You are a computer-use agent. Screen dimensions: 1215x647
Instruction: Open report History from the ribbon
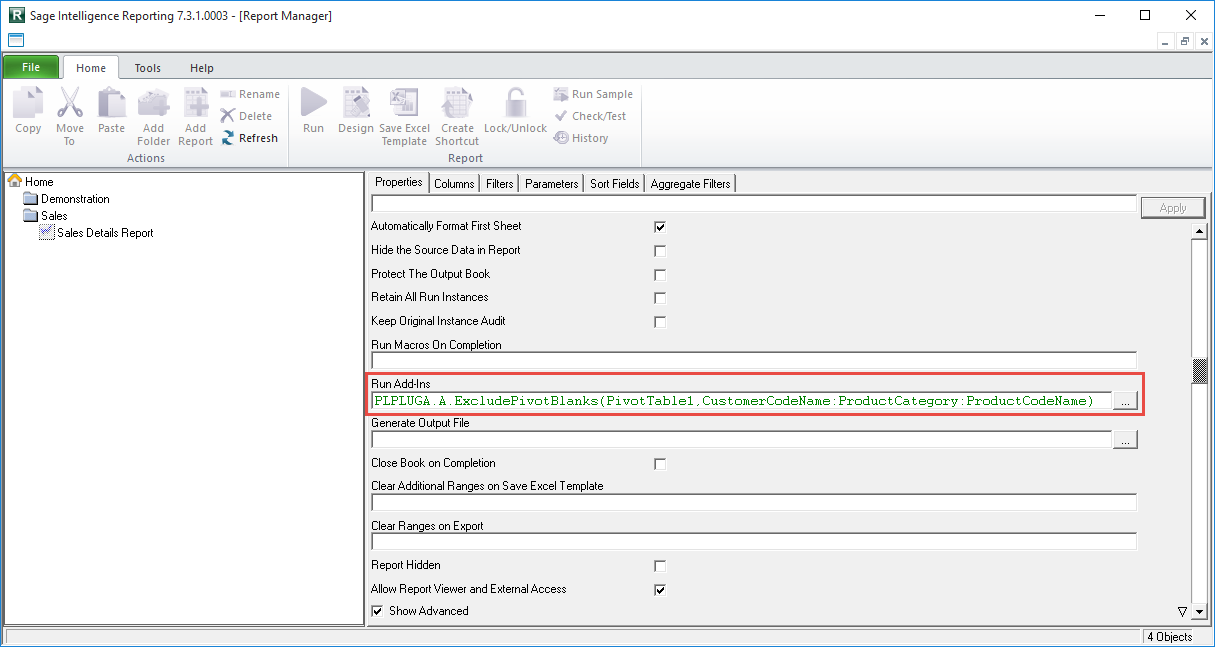pos(581,138)
